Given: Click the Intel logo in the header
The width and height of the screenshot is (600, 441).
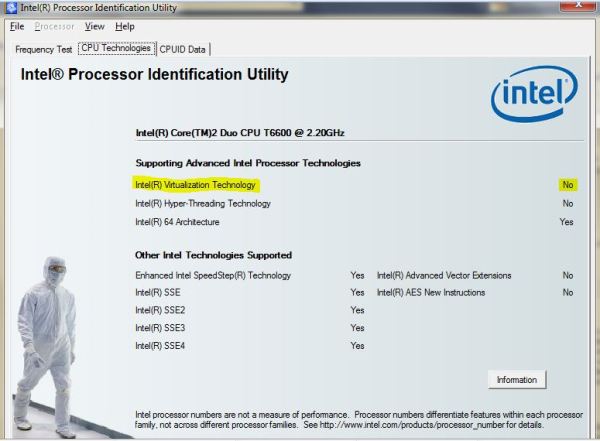Looking at the screenshot, I should (533, 98).
